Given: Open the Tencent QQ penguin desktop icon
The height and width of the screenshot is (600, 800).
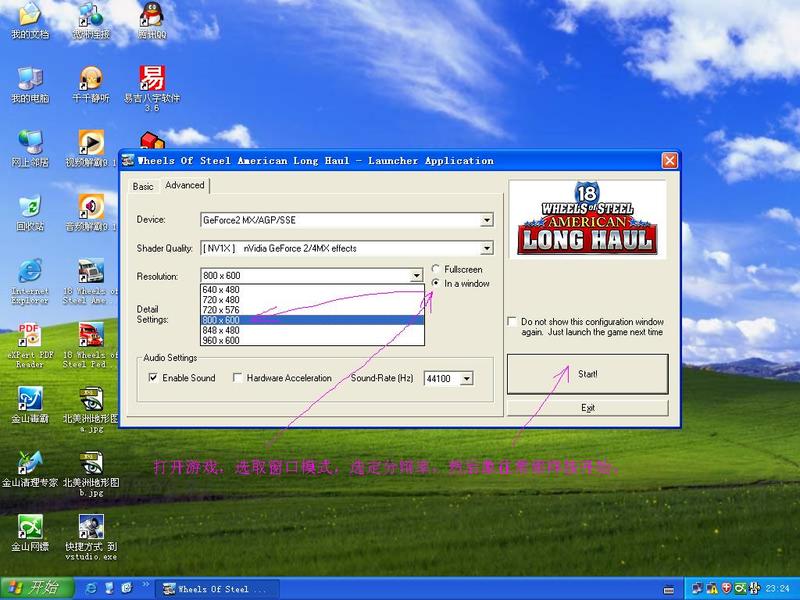Looking at the screenshot, I should tap(152, 15).
